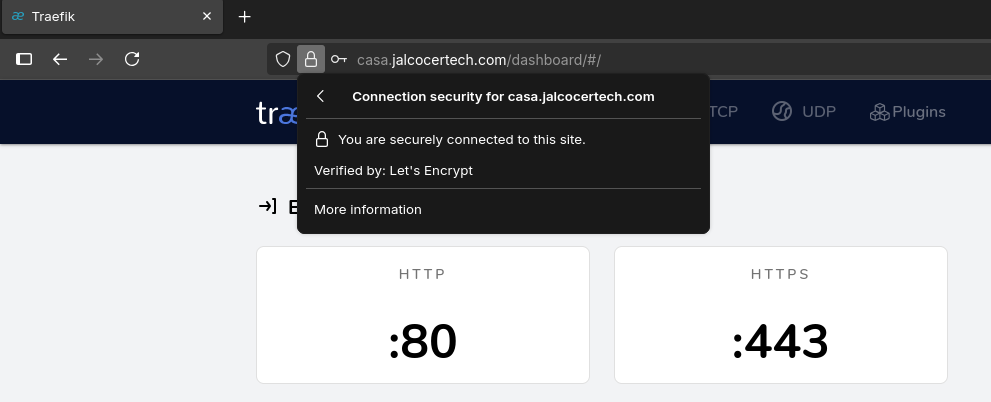Select the Traefik browser tab
This screenshot has width=991, height=402.
click(x=100, y=17)
